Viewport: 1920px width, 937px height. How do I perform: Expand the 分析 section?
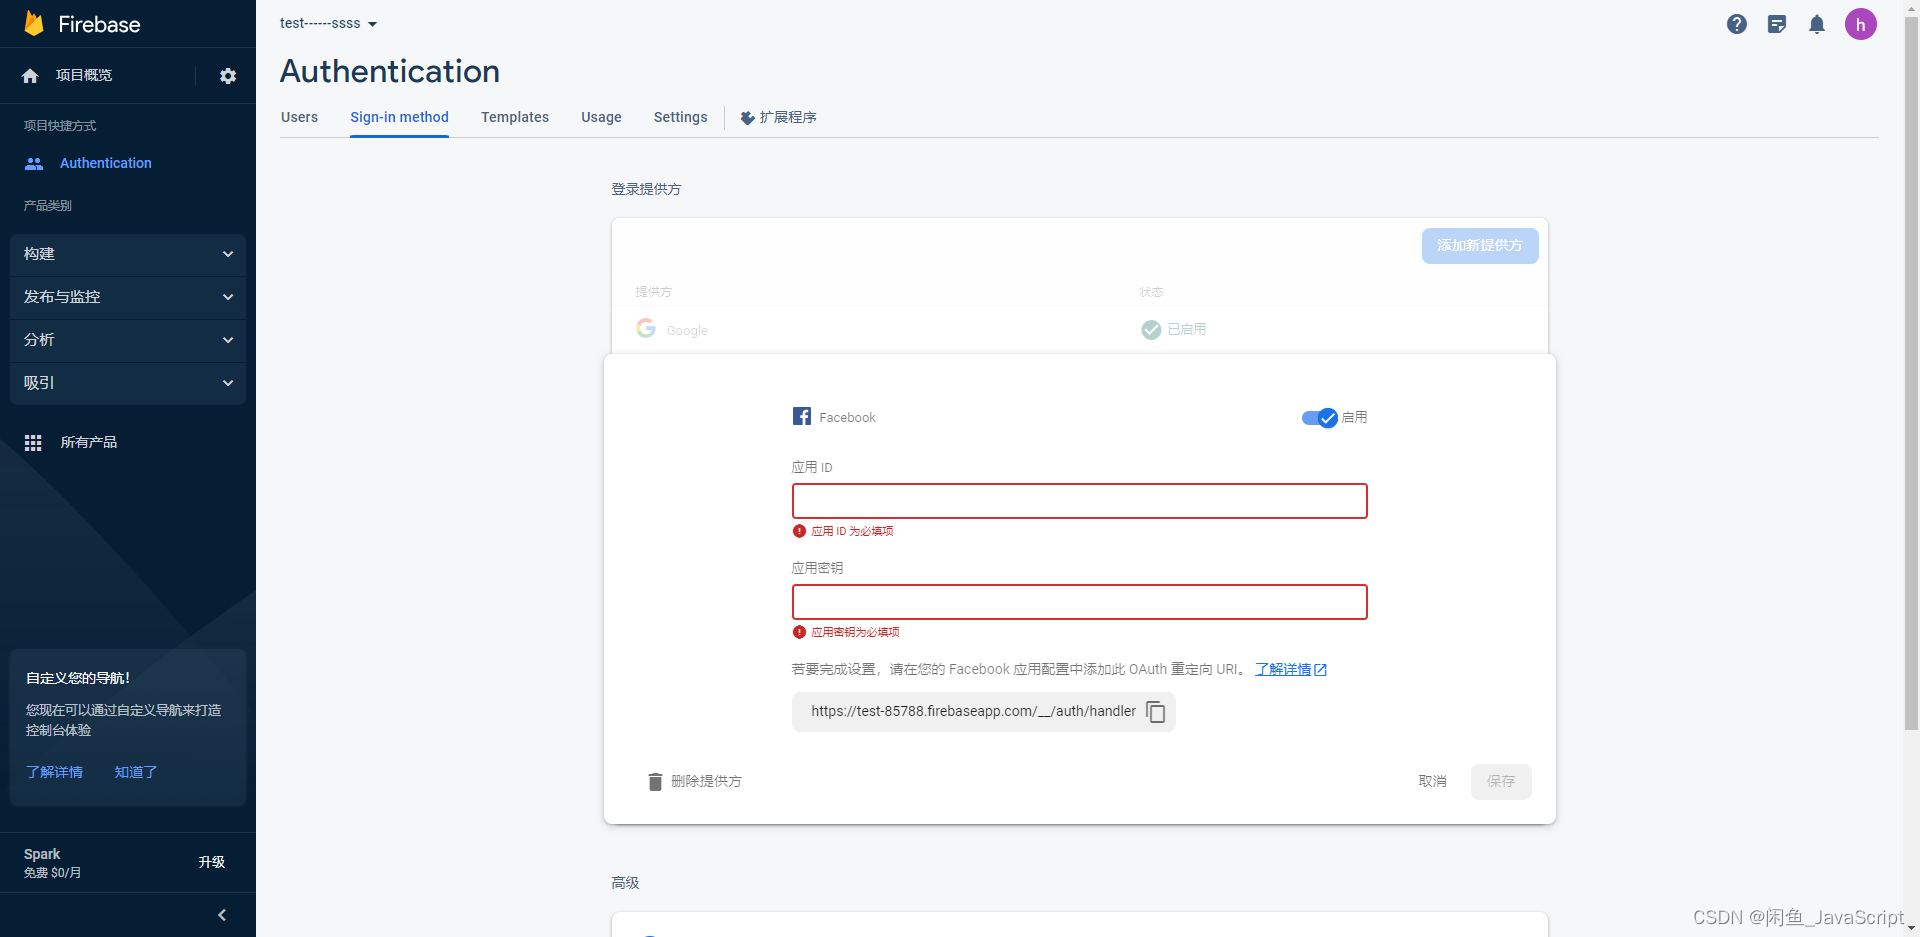click(128, 340)
